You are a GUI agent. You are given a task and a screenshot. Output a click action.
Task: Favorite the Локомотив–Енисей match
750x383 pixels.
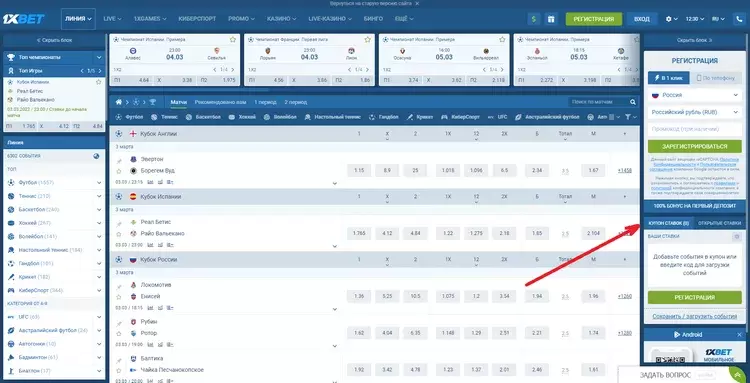point(119,296)
